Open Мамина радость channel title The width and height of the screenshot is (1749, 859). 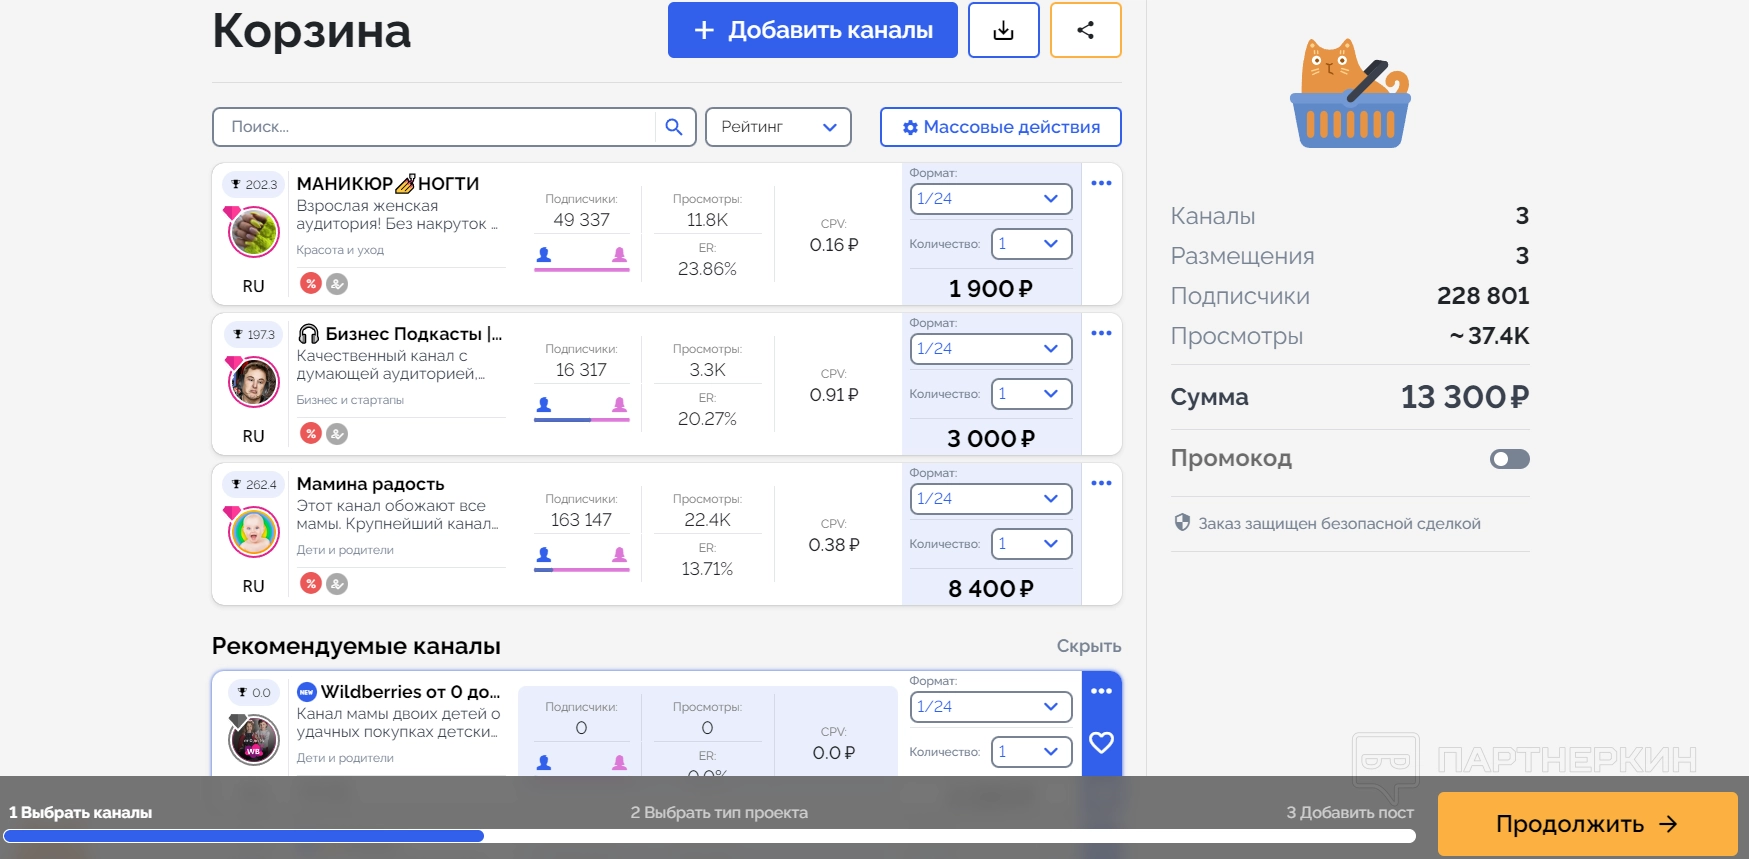pyautogui.click(x=370, y=484)
